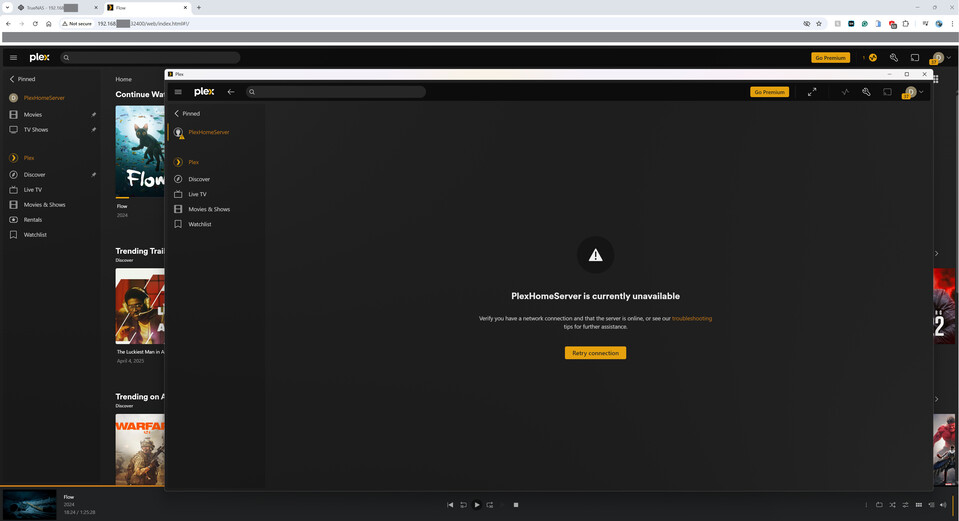Go back using the arrow in the Plex popup
Image resolution: width=959 pixels, height=521 pixels.
pyautogui.click(x=231, y=92)
